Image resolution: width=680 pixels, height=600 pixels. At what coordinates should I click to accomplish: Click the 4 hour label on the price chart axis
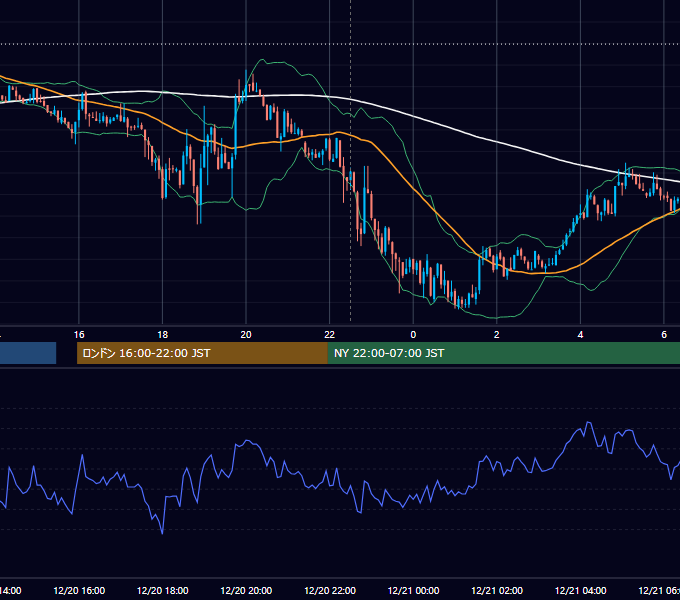pos(580,335)
